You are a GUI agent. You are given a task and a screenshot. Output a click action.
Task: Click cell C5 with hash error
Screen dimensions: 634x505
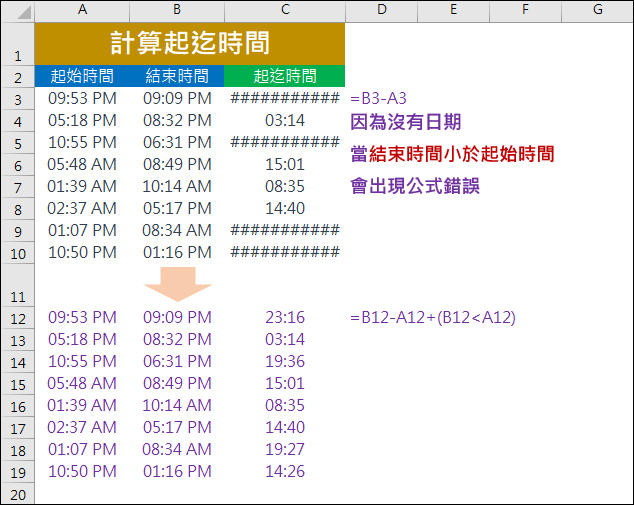pyautogui.click(x=285, y=142)
